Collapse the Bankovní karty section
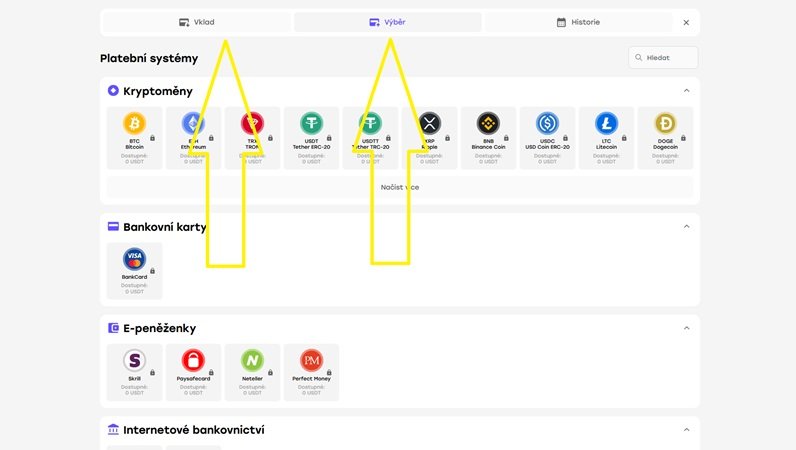 [x=686, y=226]
